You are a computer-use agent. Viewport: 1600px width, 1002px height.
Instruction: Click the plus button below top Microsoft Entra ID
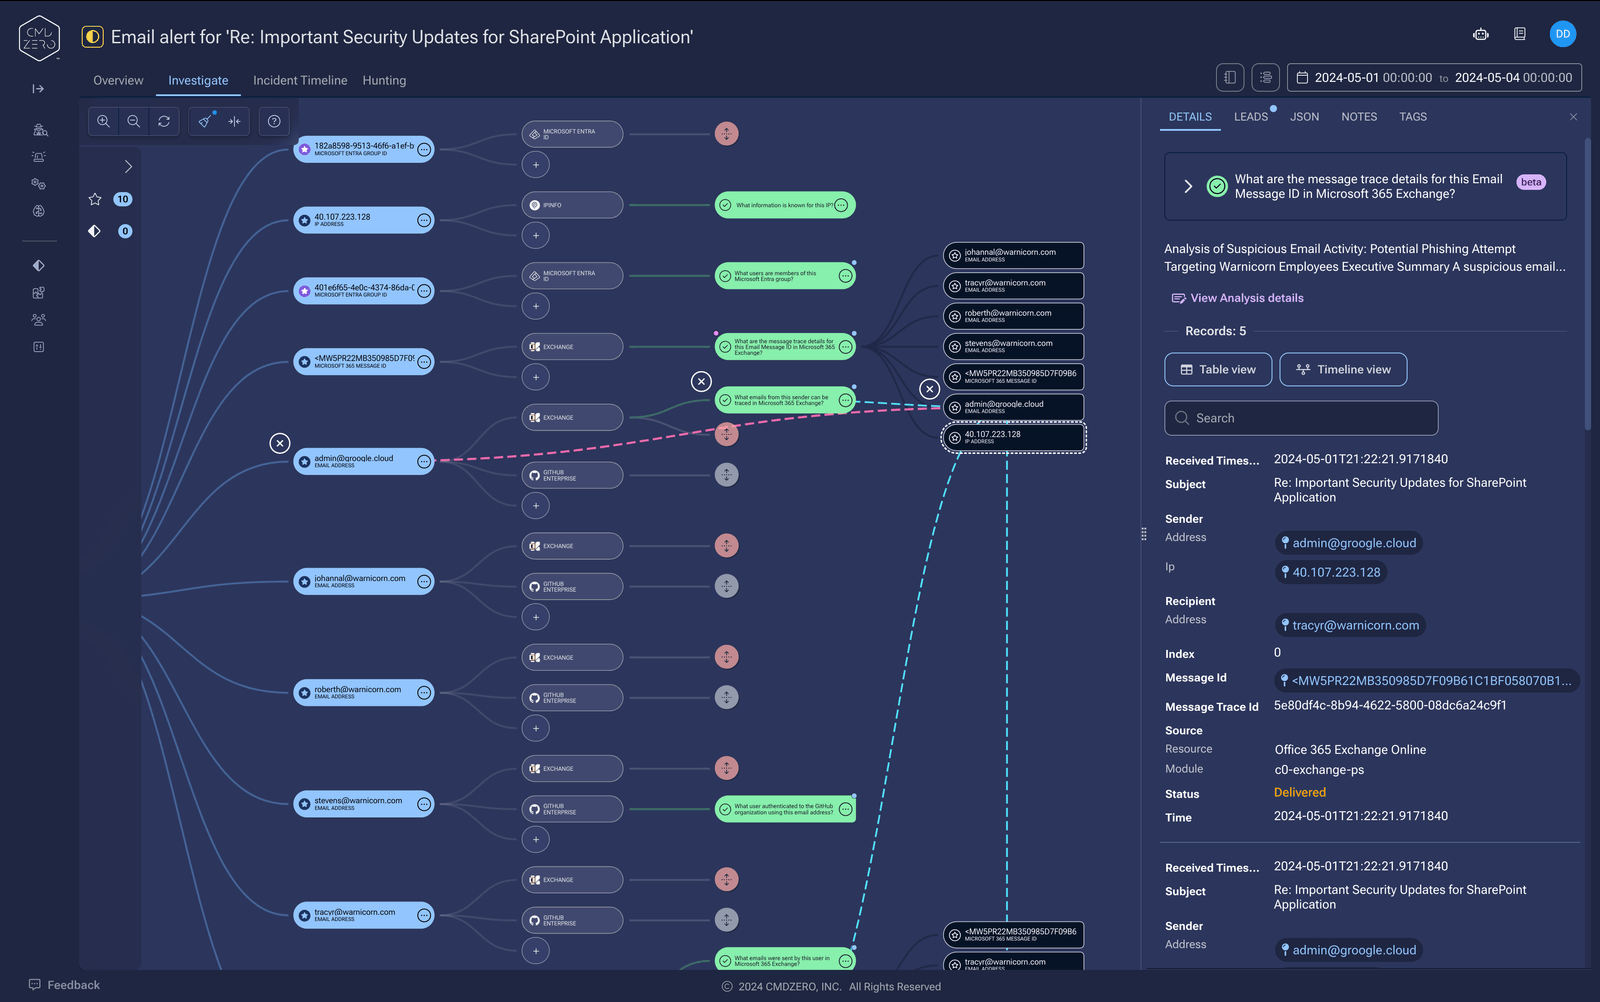tap(536, 165)
